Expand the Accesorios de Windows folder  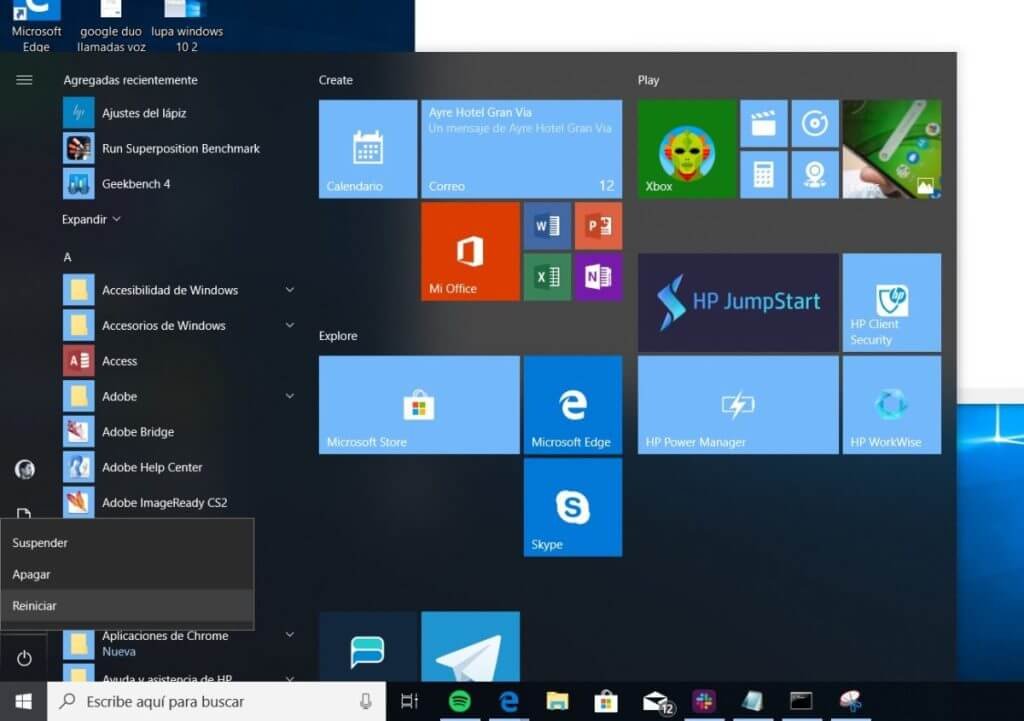coord(179,325)
